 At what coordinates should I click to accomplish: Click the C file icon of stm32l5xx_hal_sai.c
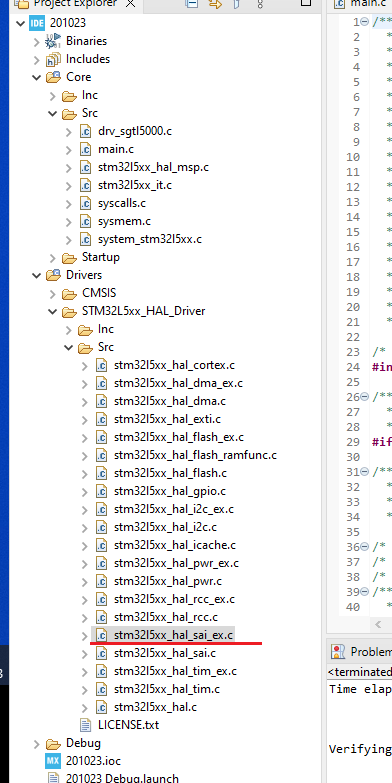(101, 653)
